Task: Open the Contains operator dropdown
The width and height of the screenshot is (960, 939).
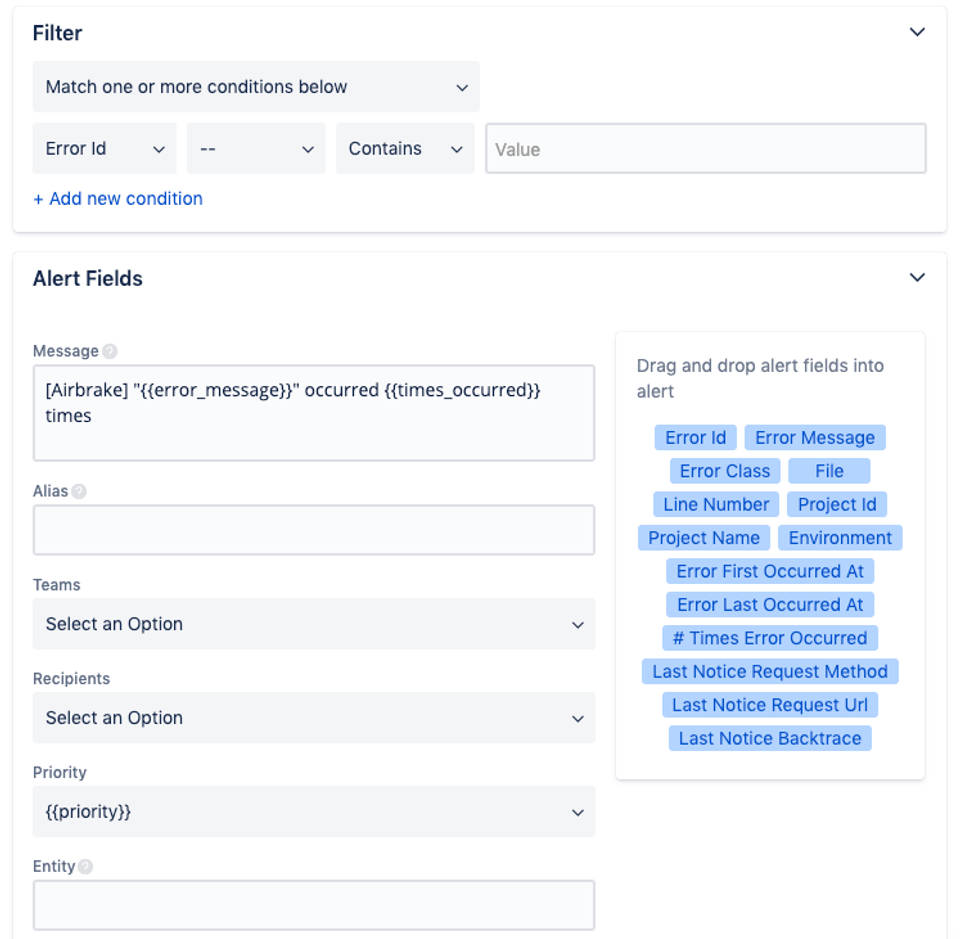Action: pos(405,149)
